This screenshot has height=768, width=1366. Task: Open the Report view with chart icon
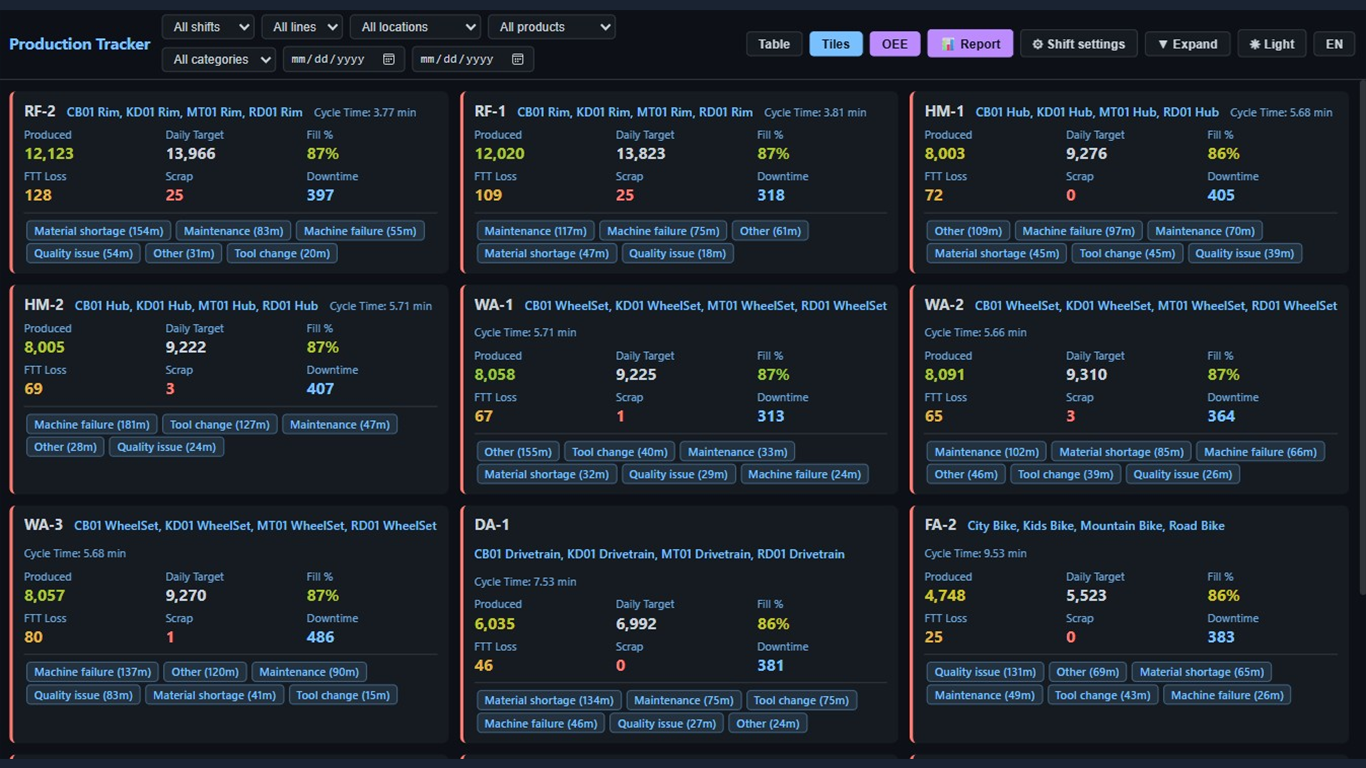click(970, 44)
